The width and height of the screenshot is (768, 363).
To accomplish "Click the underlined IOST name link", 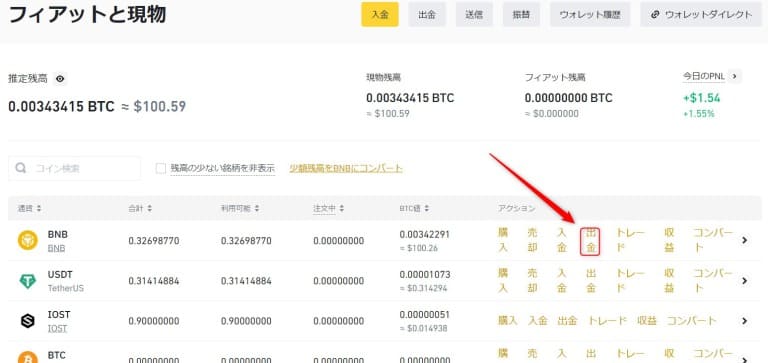I will (58, 328).
